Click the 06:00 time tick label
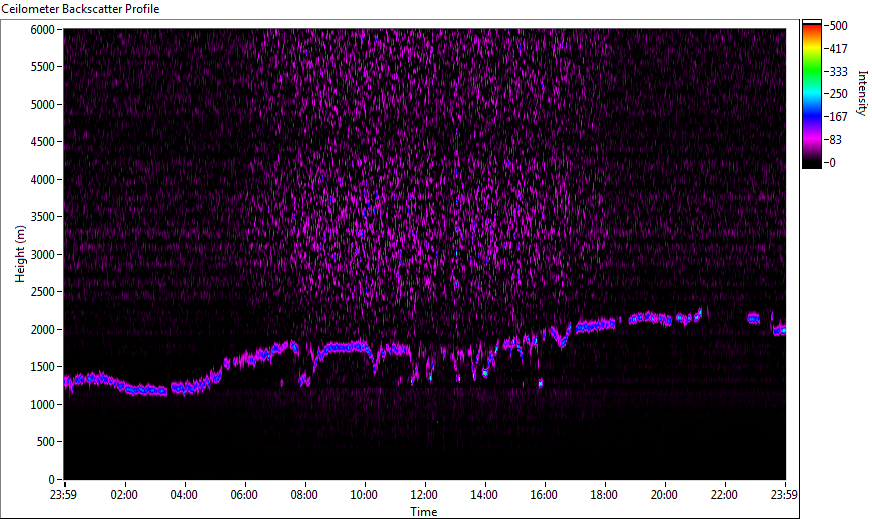Image resolution: width=872 pixels, height=519 pixels. coord(244,495)
